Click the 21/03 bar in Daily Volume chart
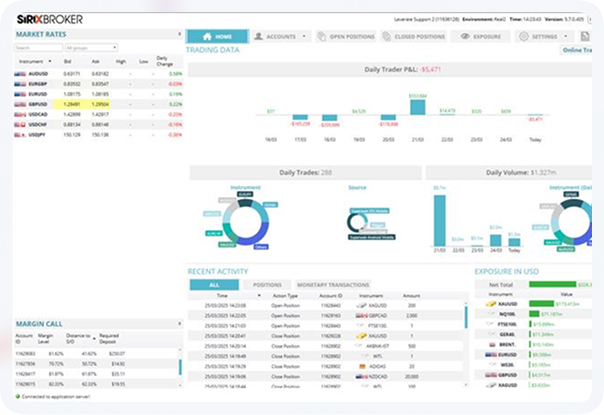This screenshot has height=415, width=604. [440, 221]
